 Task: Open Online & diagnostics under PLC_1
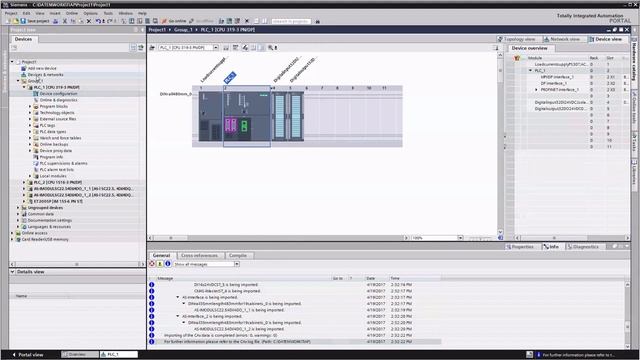(x=58, y=100)
